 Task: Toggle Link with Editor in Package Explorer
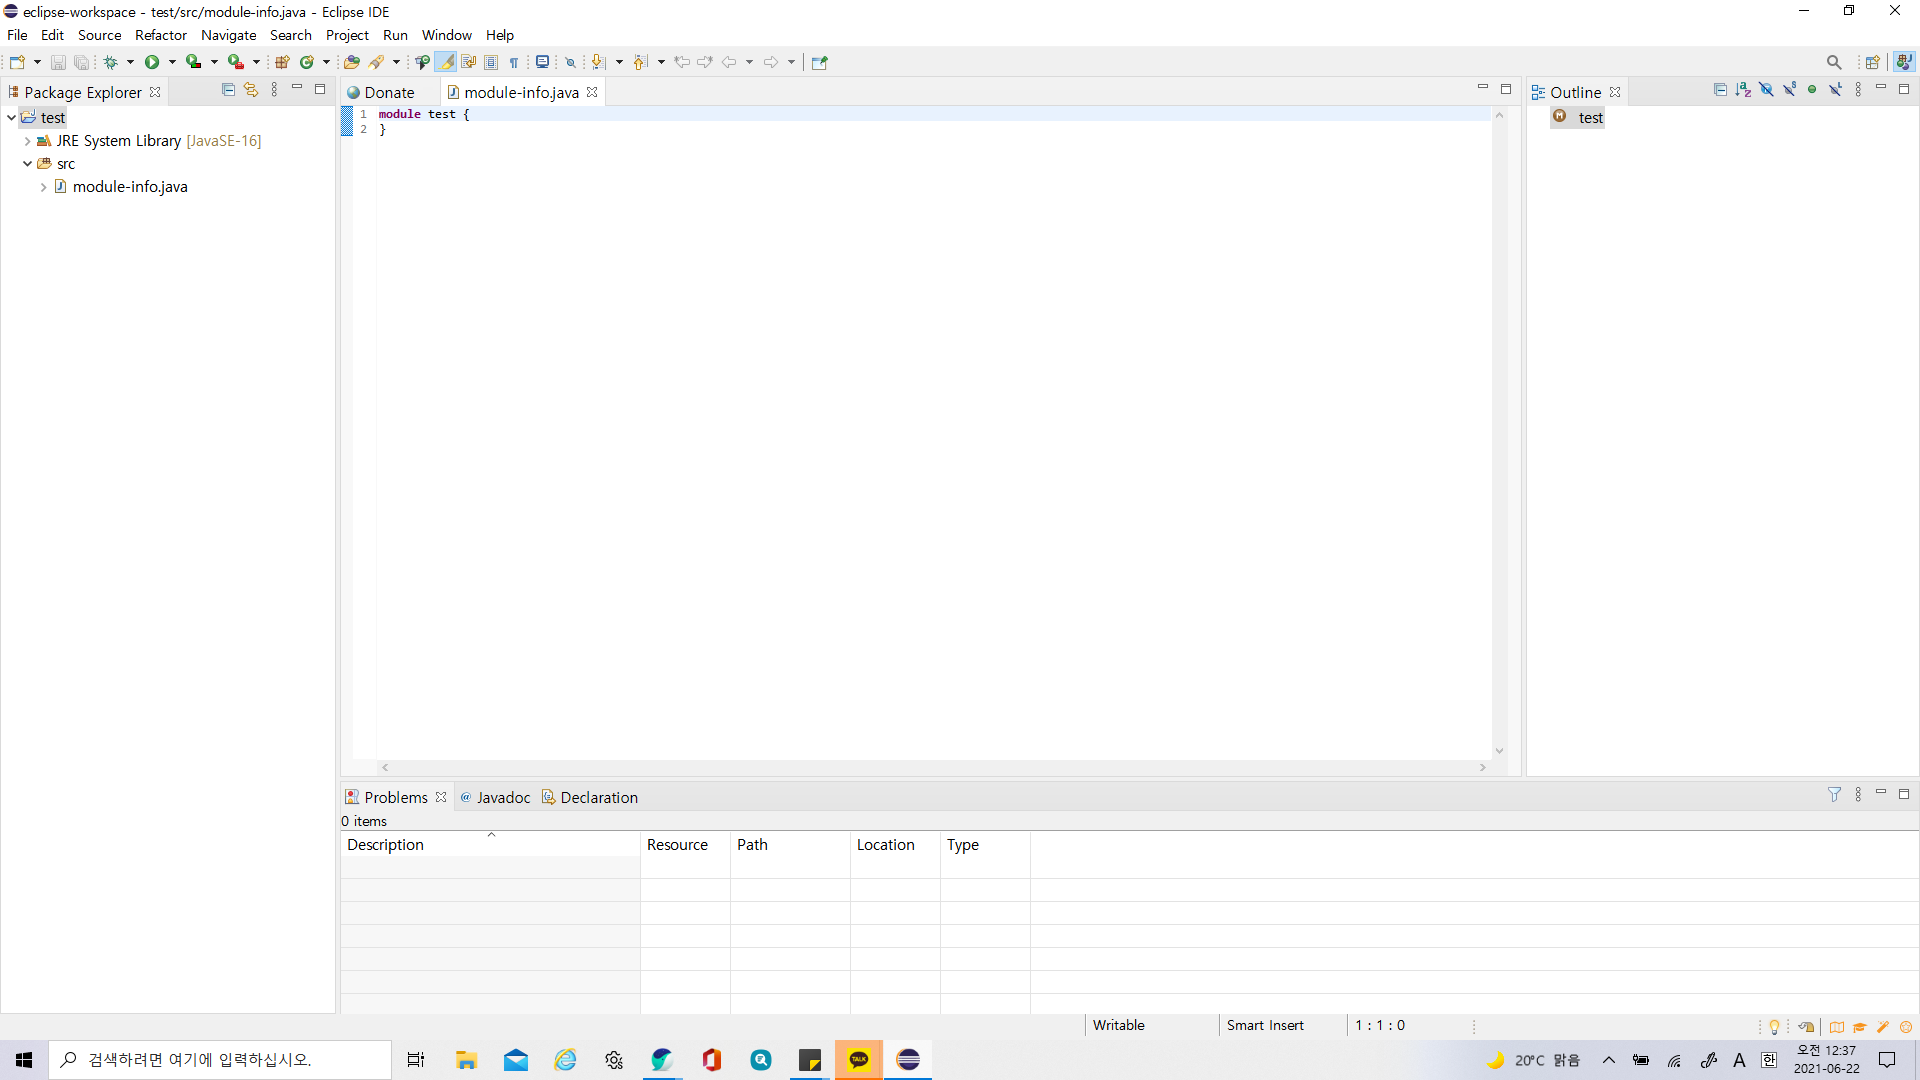pyautogui.click(x=251, y=90)
